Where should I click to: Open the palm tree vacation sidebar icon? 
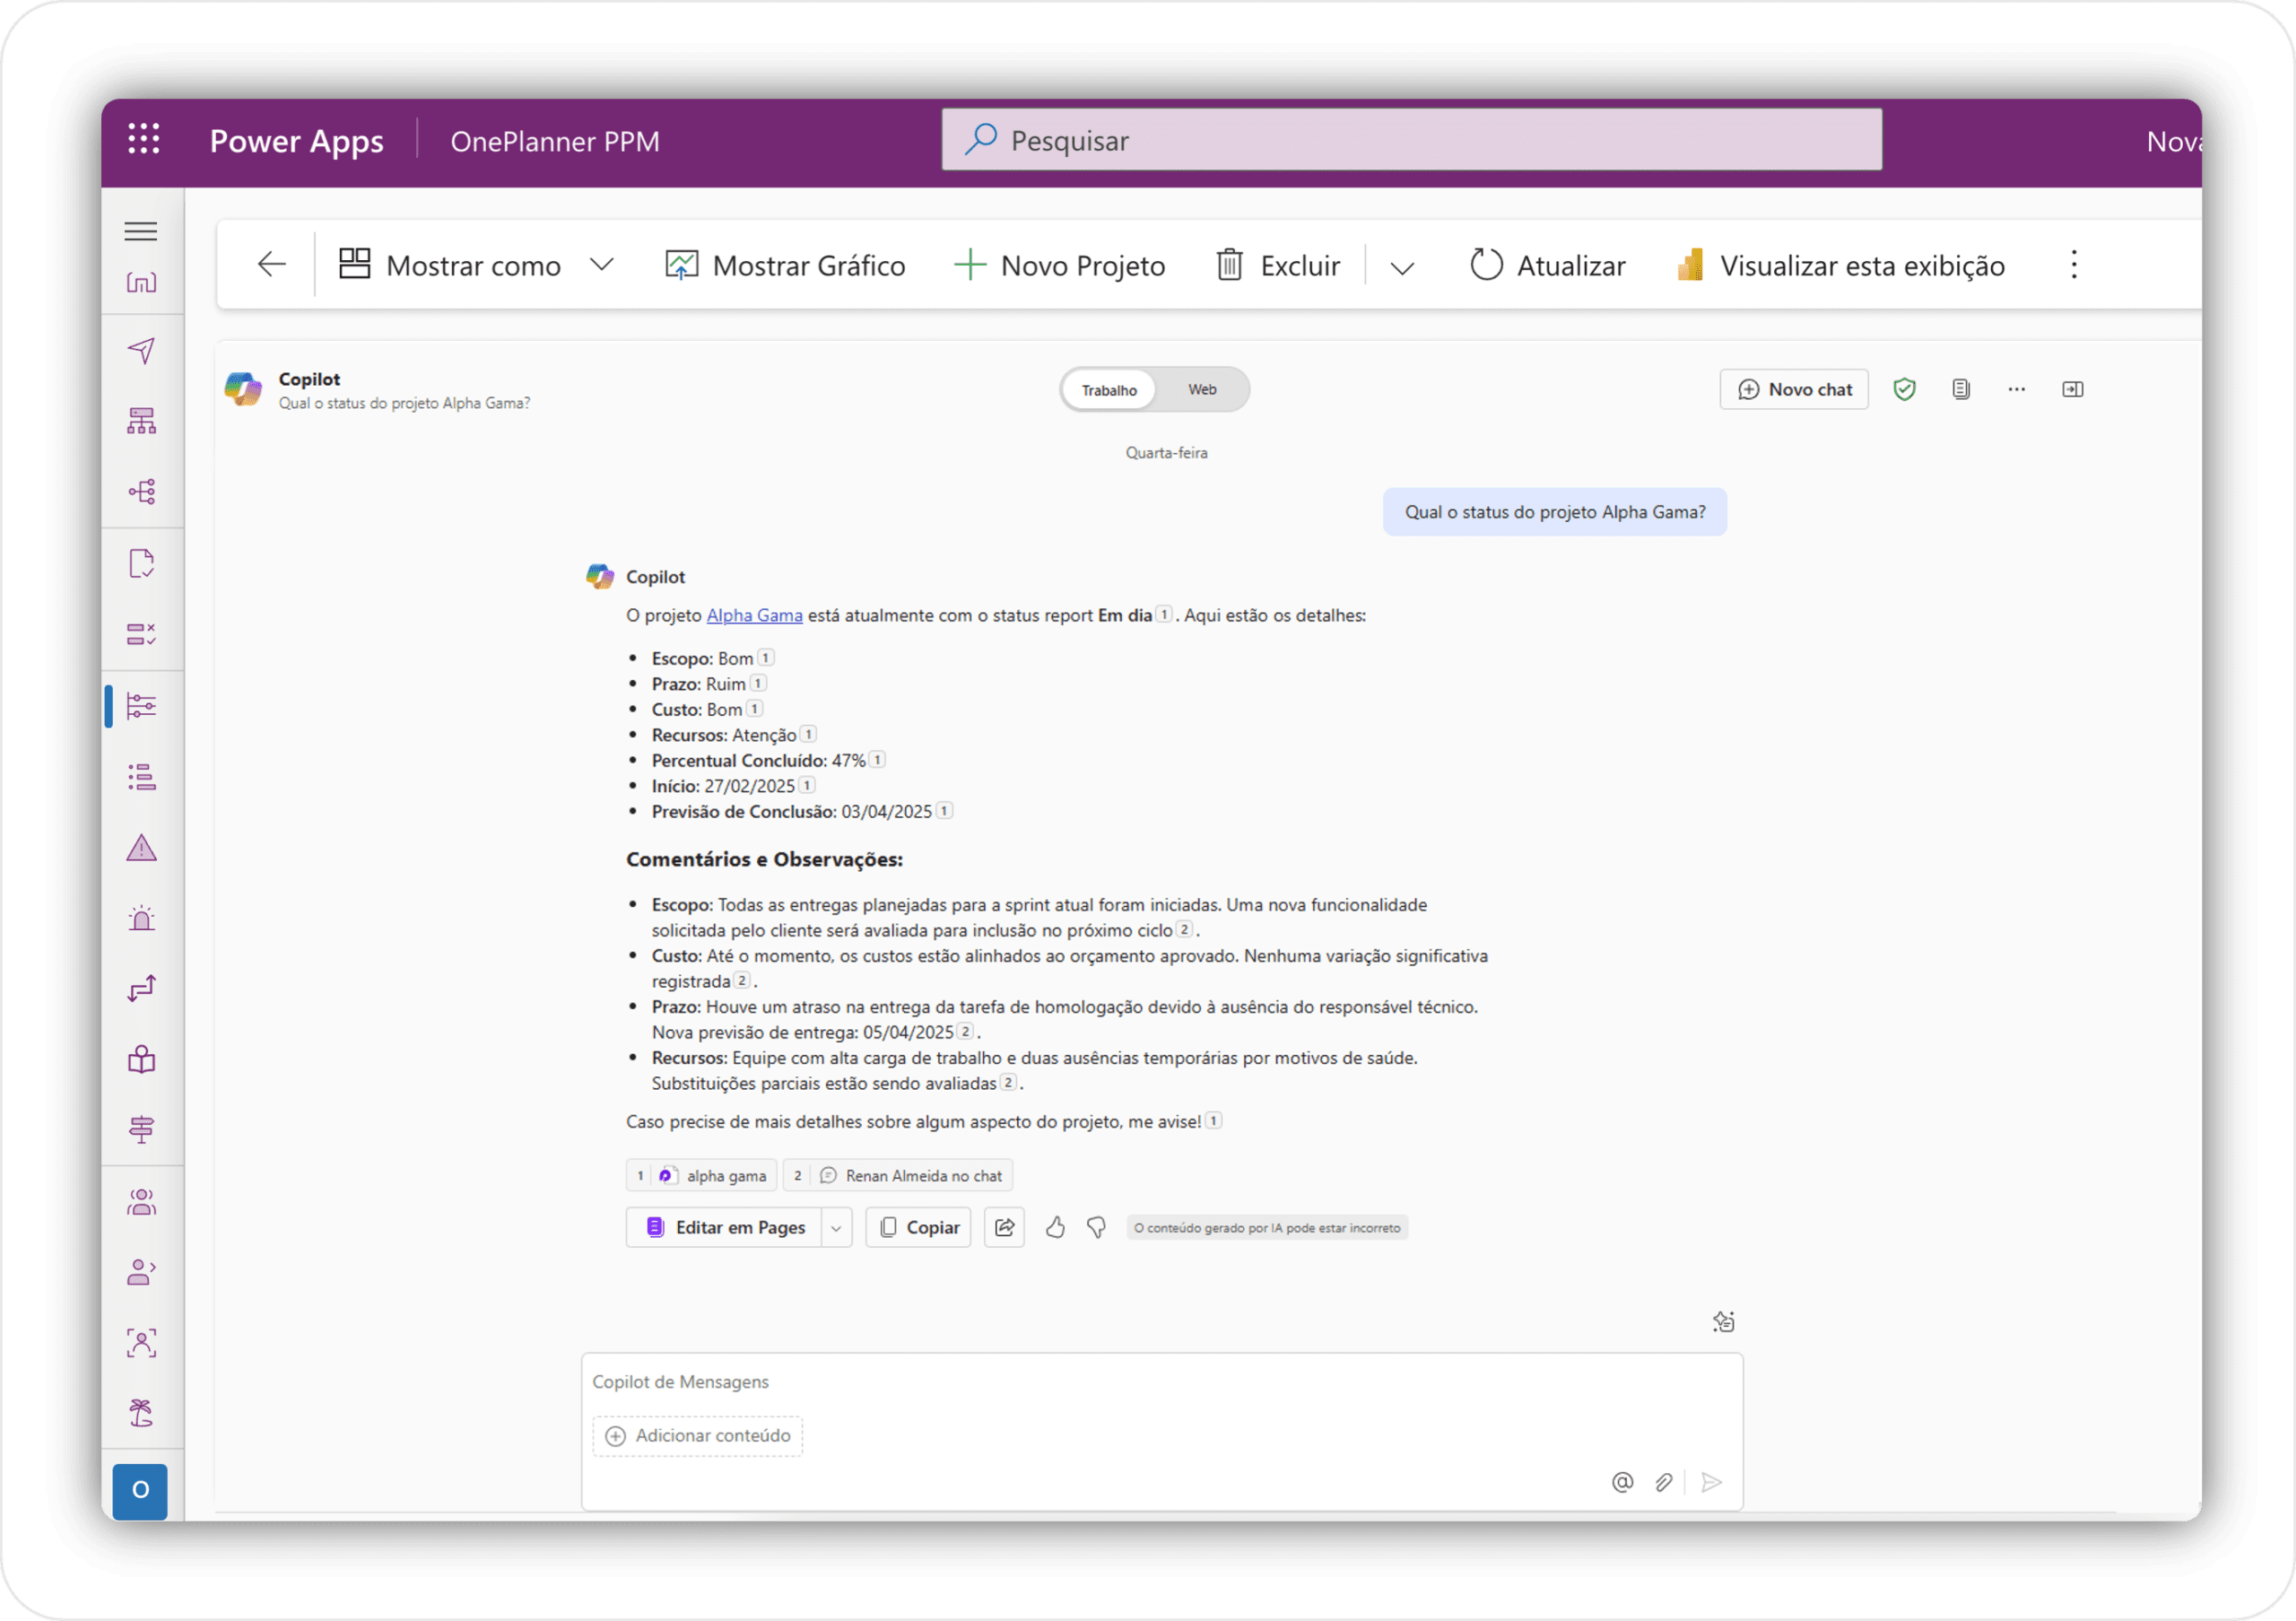click(x=141, y=1413)
